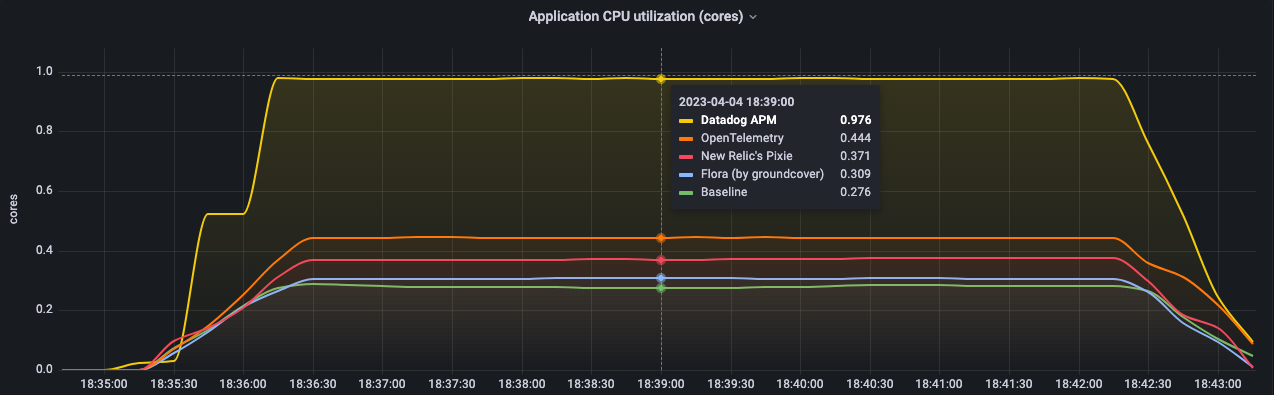Viewport: 1274px width, 395px height.
Task: Click the OpenTelemetry tooltip color swatch
Action: point(686,138)
